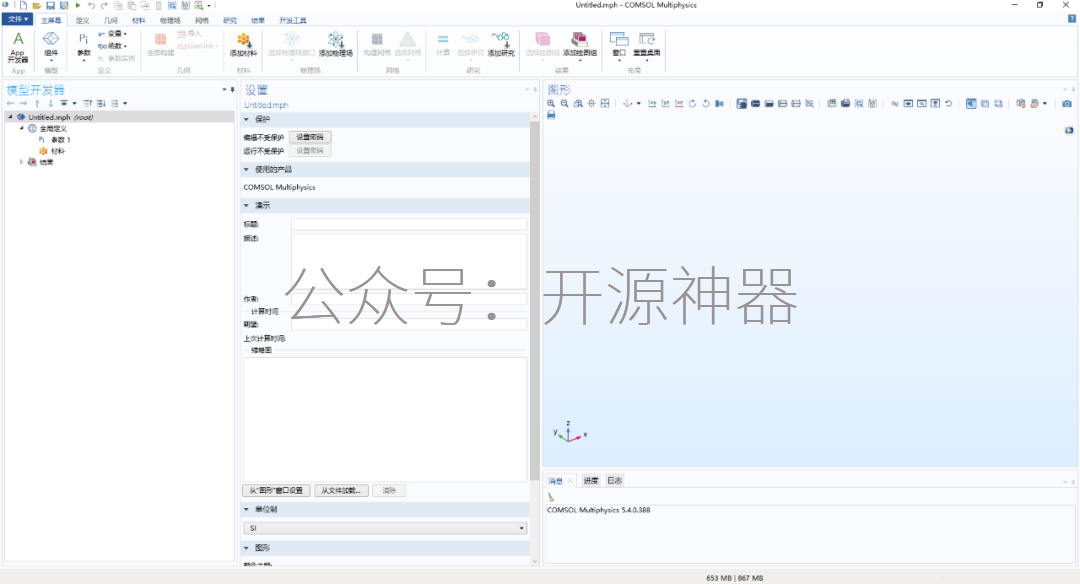Viewport: 1080px width, 584px height.
Task: Click the 标题 (Title) input field
Action: pyautogui.click(x=409, y=224)
